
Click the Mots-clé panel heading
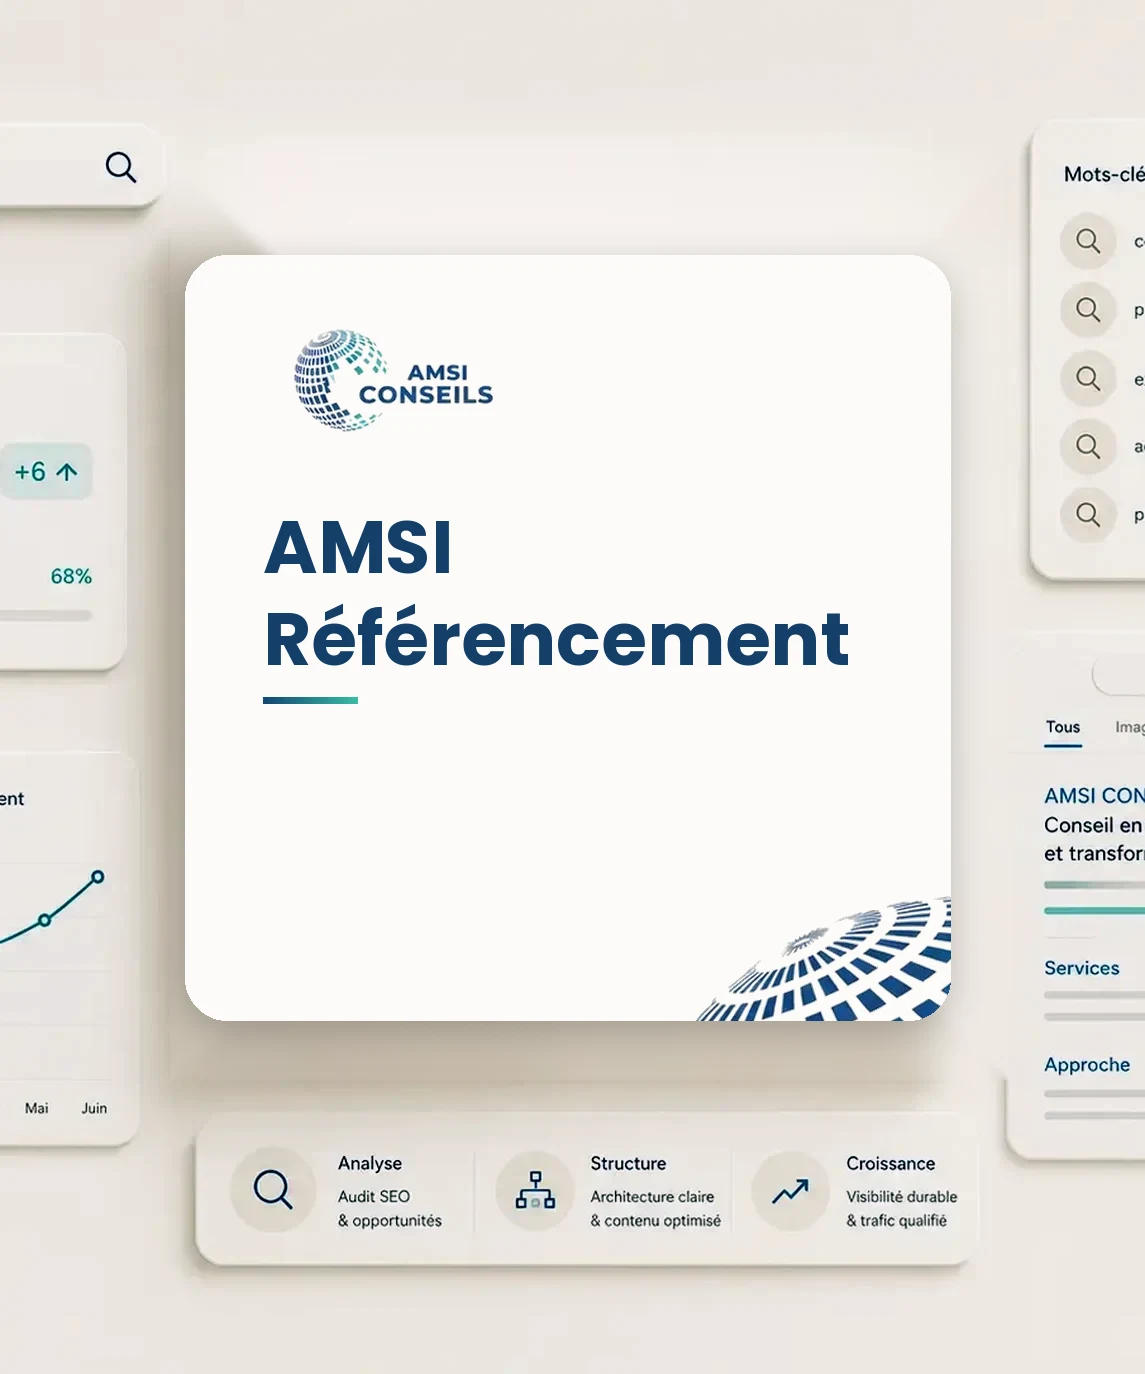click(1104, 174)
